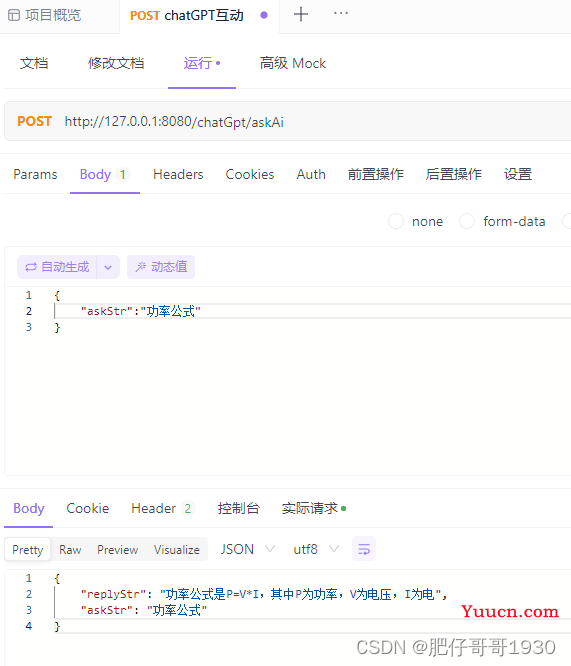571x666 pixels.
Task: Open the utf8 encoding dropdown
Action: click(x=316, y=549)
